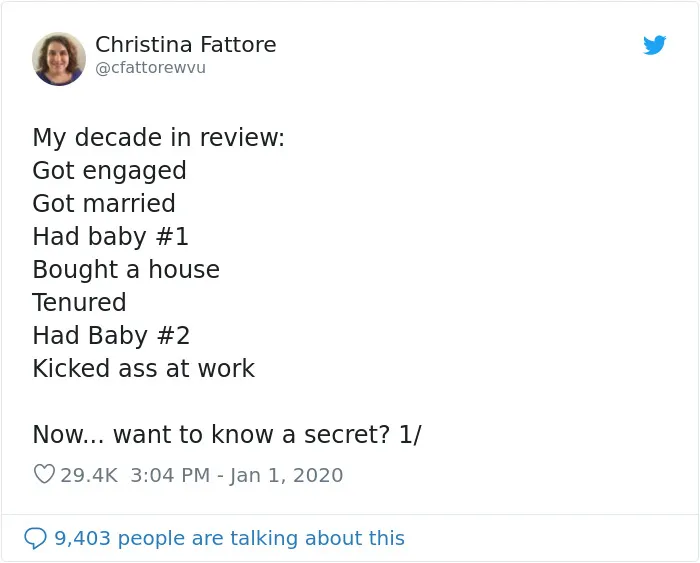Open '9,403 people are talking about this'
Viewport: 700px width, 563px height.
pyautogui.click(x=229, y=538)
